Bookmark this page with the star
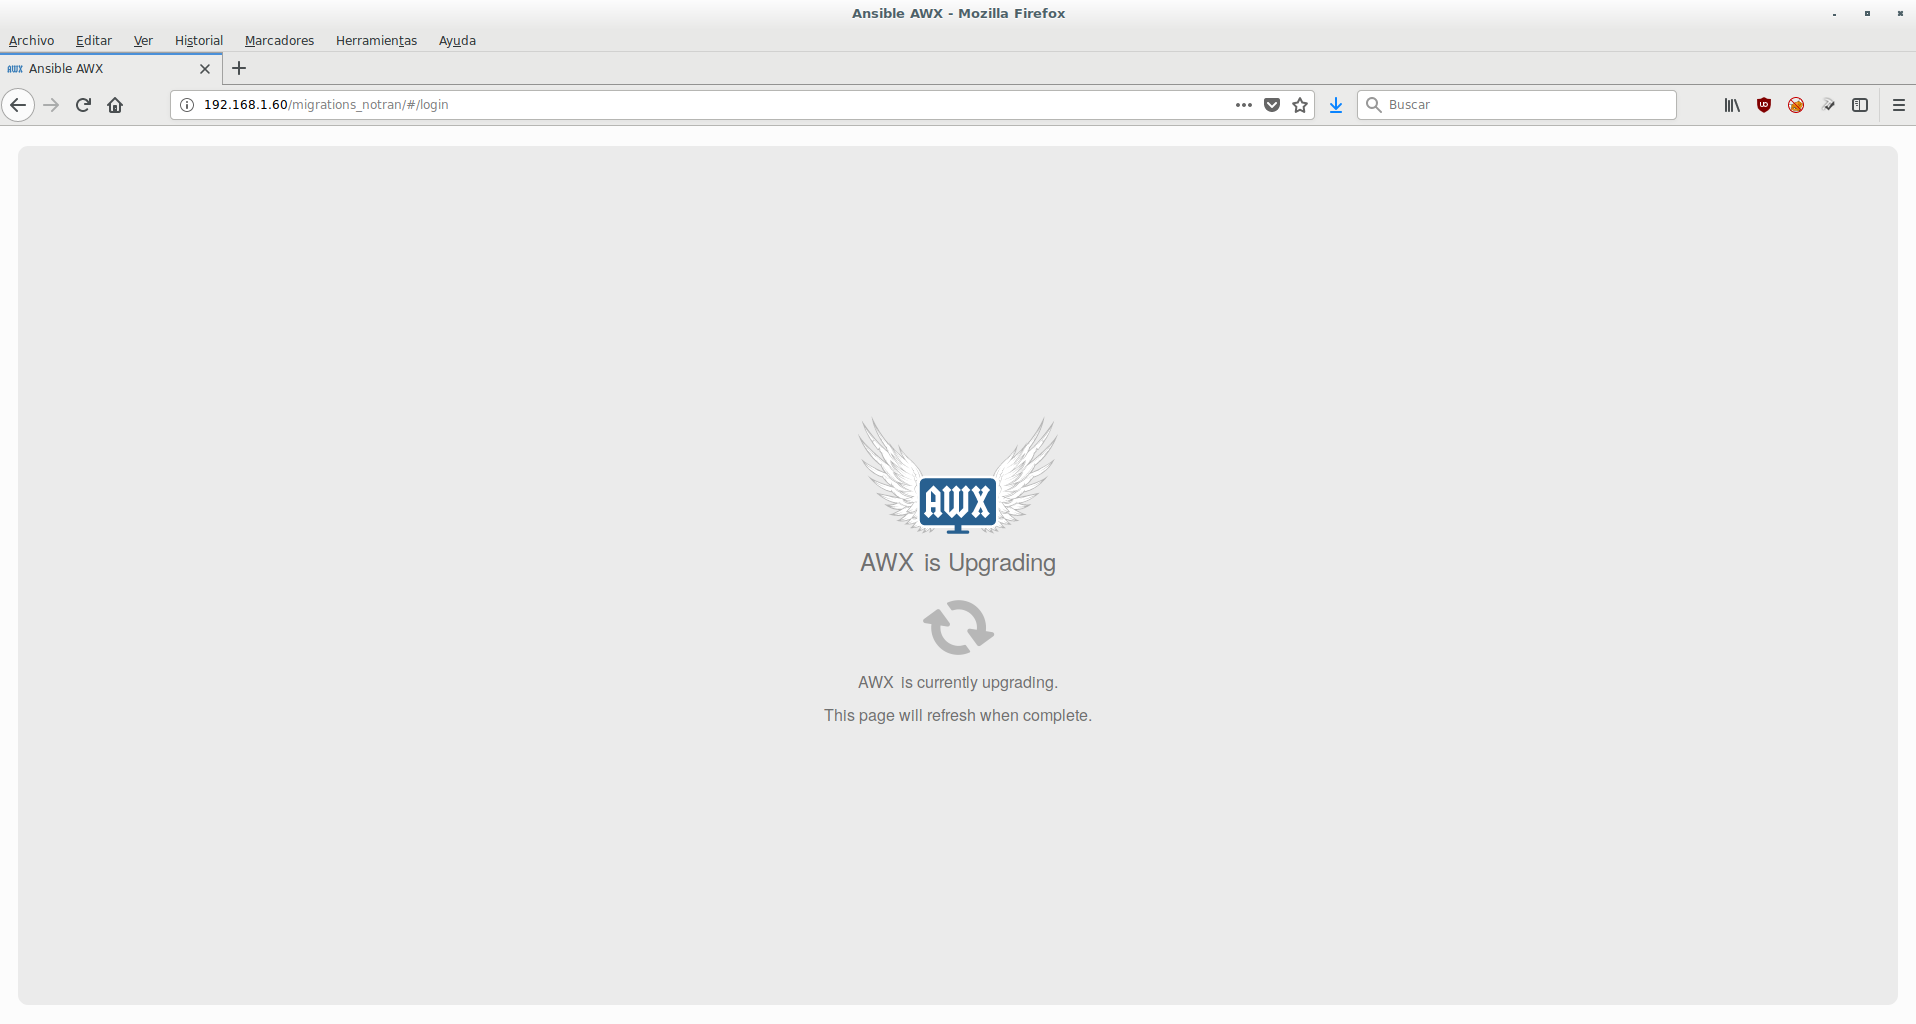The width and height of the screenshot is (1916, 1024). click(1300, 105)
